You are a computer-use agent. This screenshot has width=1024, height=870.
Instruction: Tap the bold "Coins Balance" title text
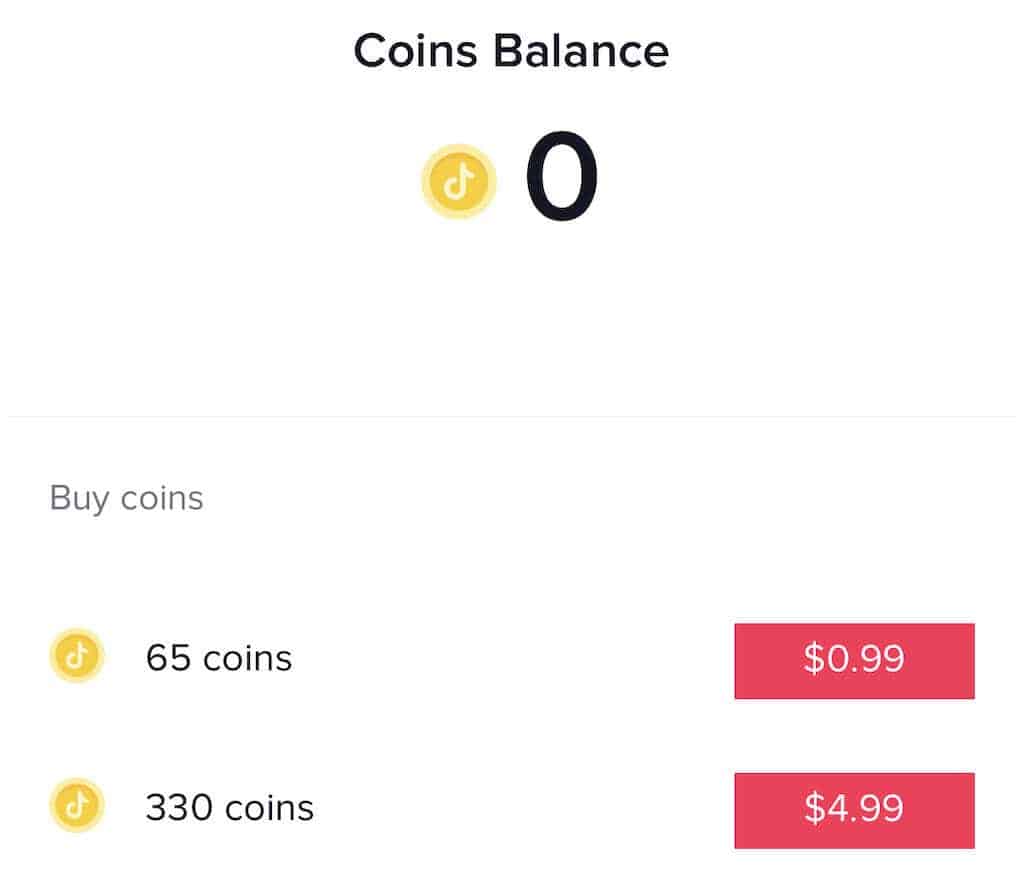coord(511,52)
